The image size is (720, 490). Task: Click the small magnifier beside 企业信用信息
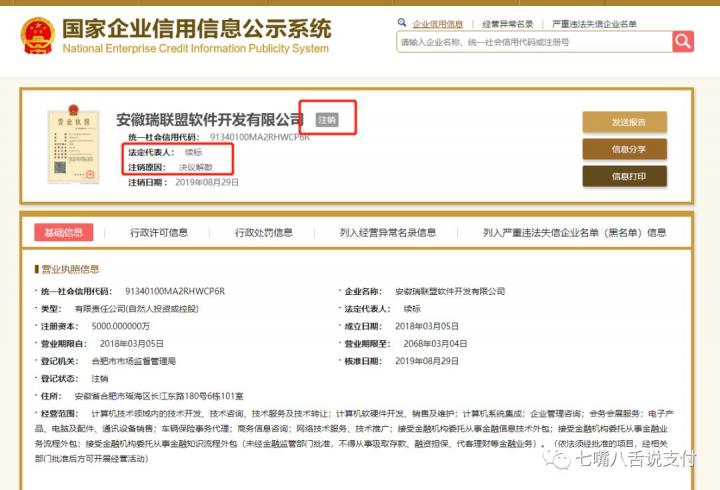point(402,22)
